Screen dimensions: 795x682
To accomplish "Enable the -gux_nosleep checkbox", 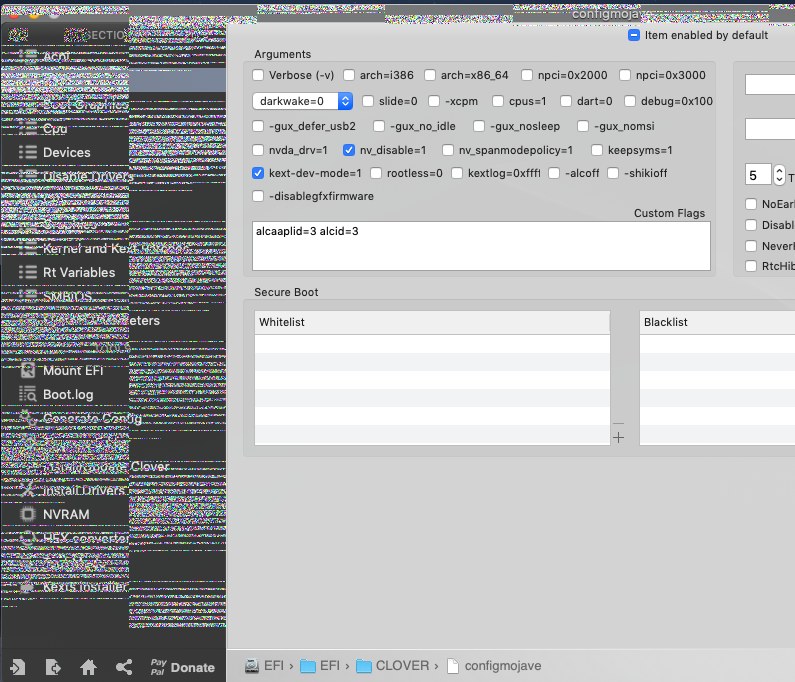I will coord(479,126).
